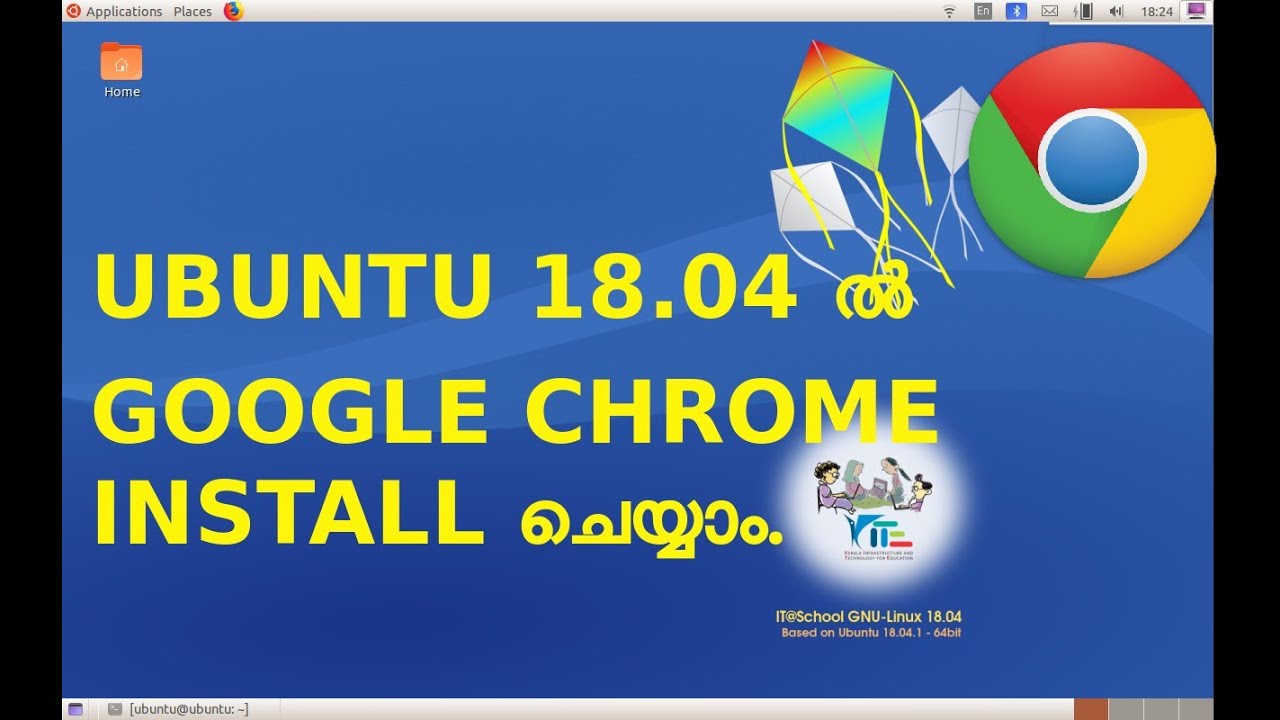Open the Applications menu

tap(124, 11)
